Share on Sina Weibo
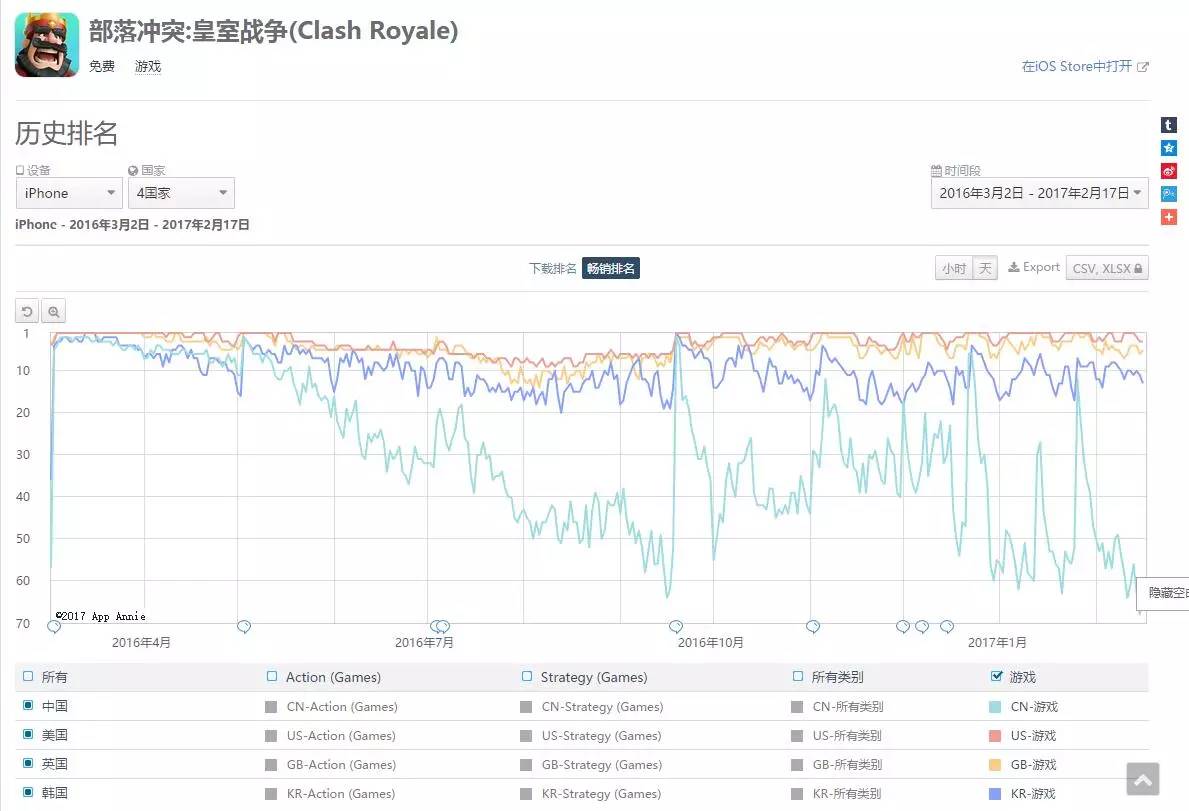Viewport: 1189px width, 811px height. click(x=1169, y=171)
